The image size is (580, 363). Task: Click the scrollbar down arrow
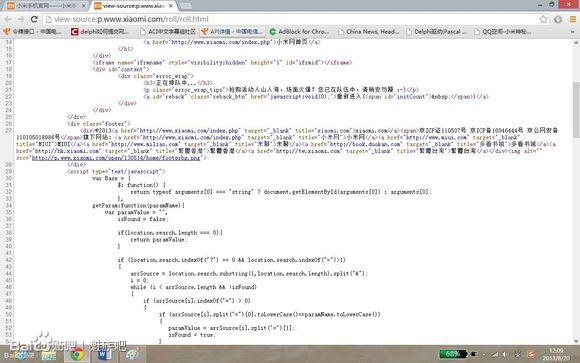point(576,341)
